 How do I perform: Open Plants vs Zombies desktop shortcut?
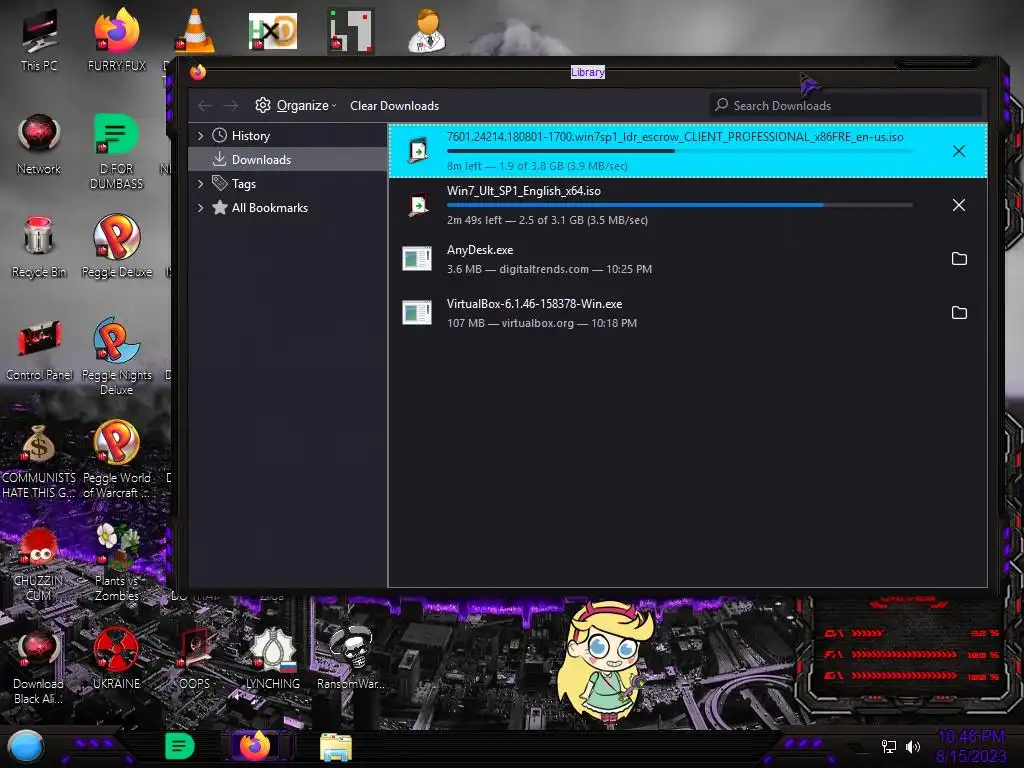(116, 562)
